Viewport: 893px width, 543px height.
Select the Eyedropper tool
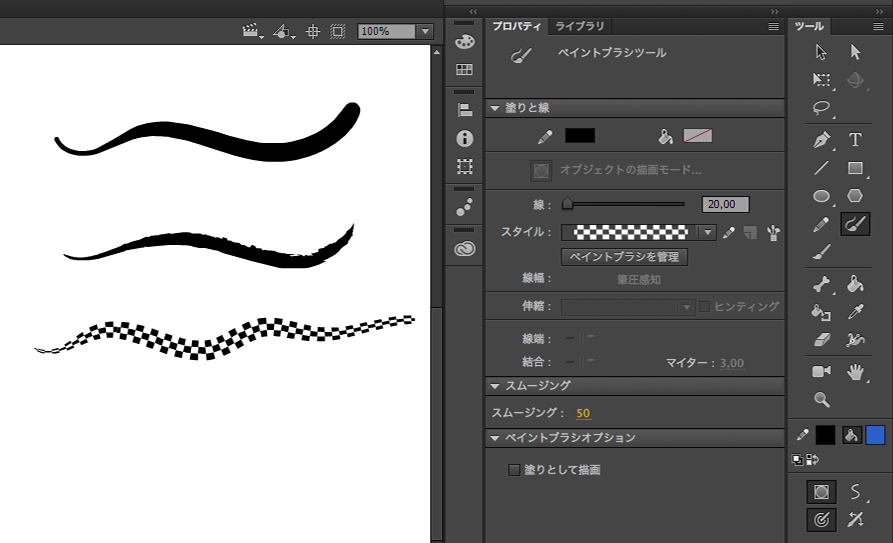click(x=855, y=312)
